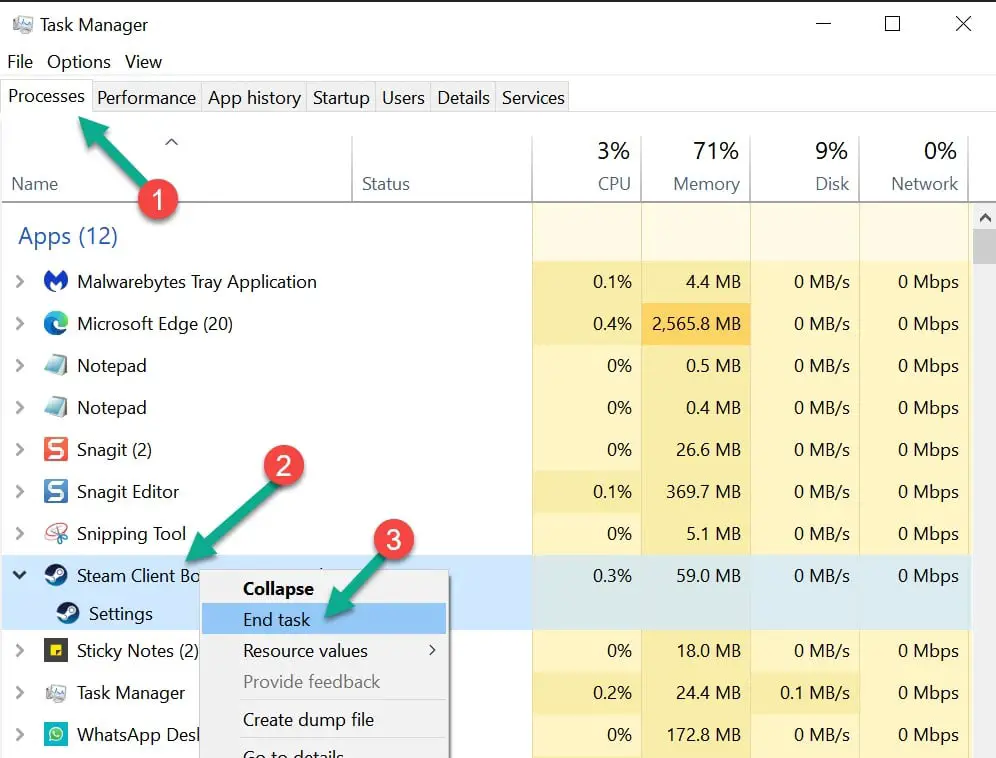The height and width of the screenshot is (758, 996).
Task: Click the 172.8 MB memory cell
Action: pos(696,734)
